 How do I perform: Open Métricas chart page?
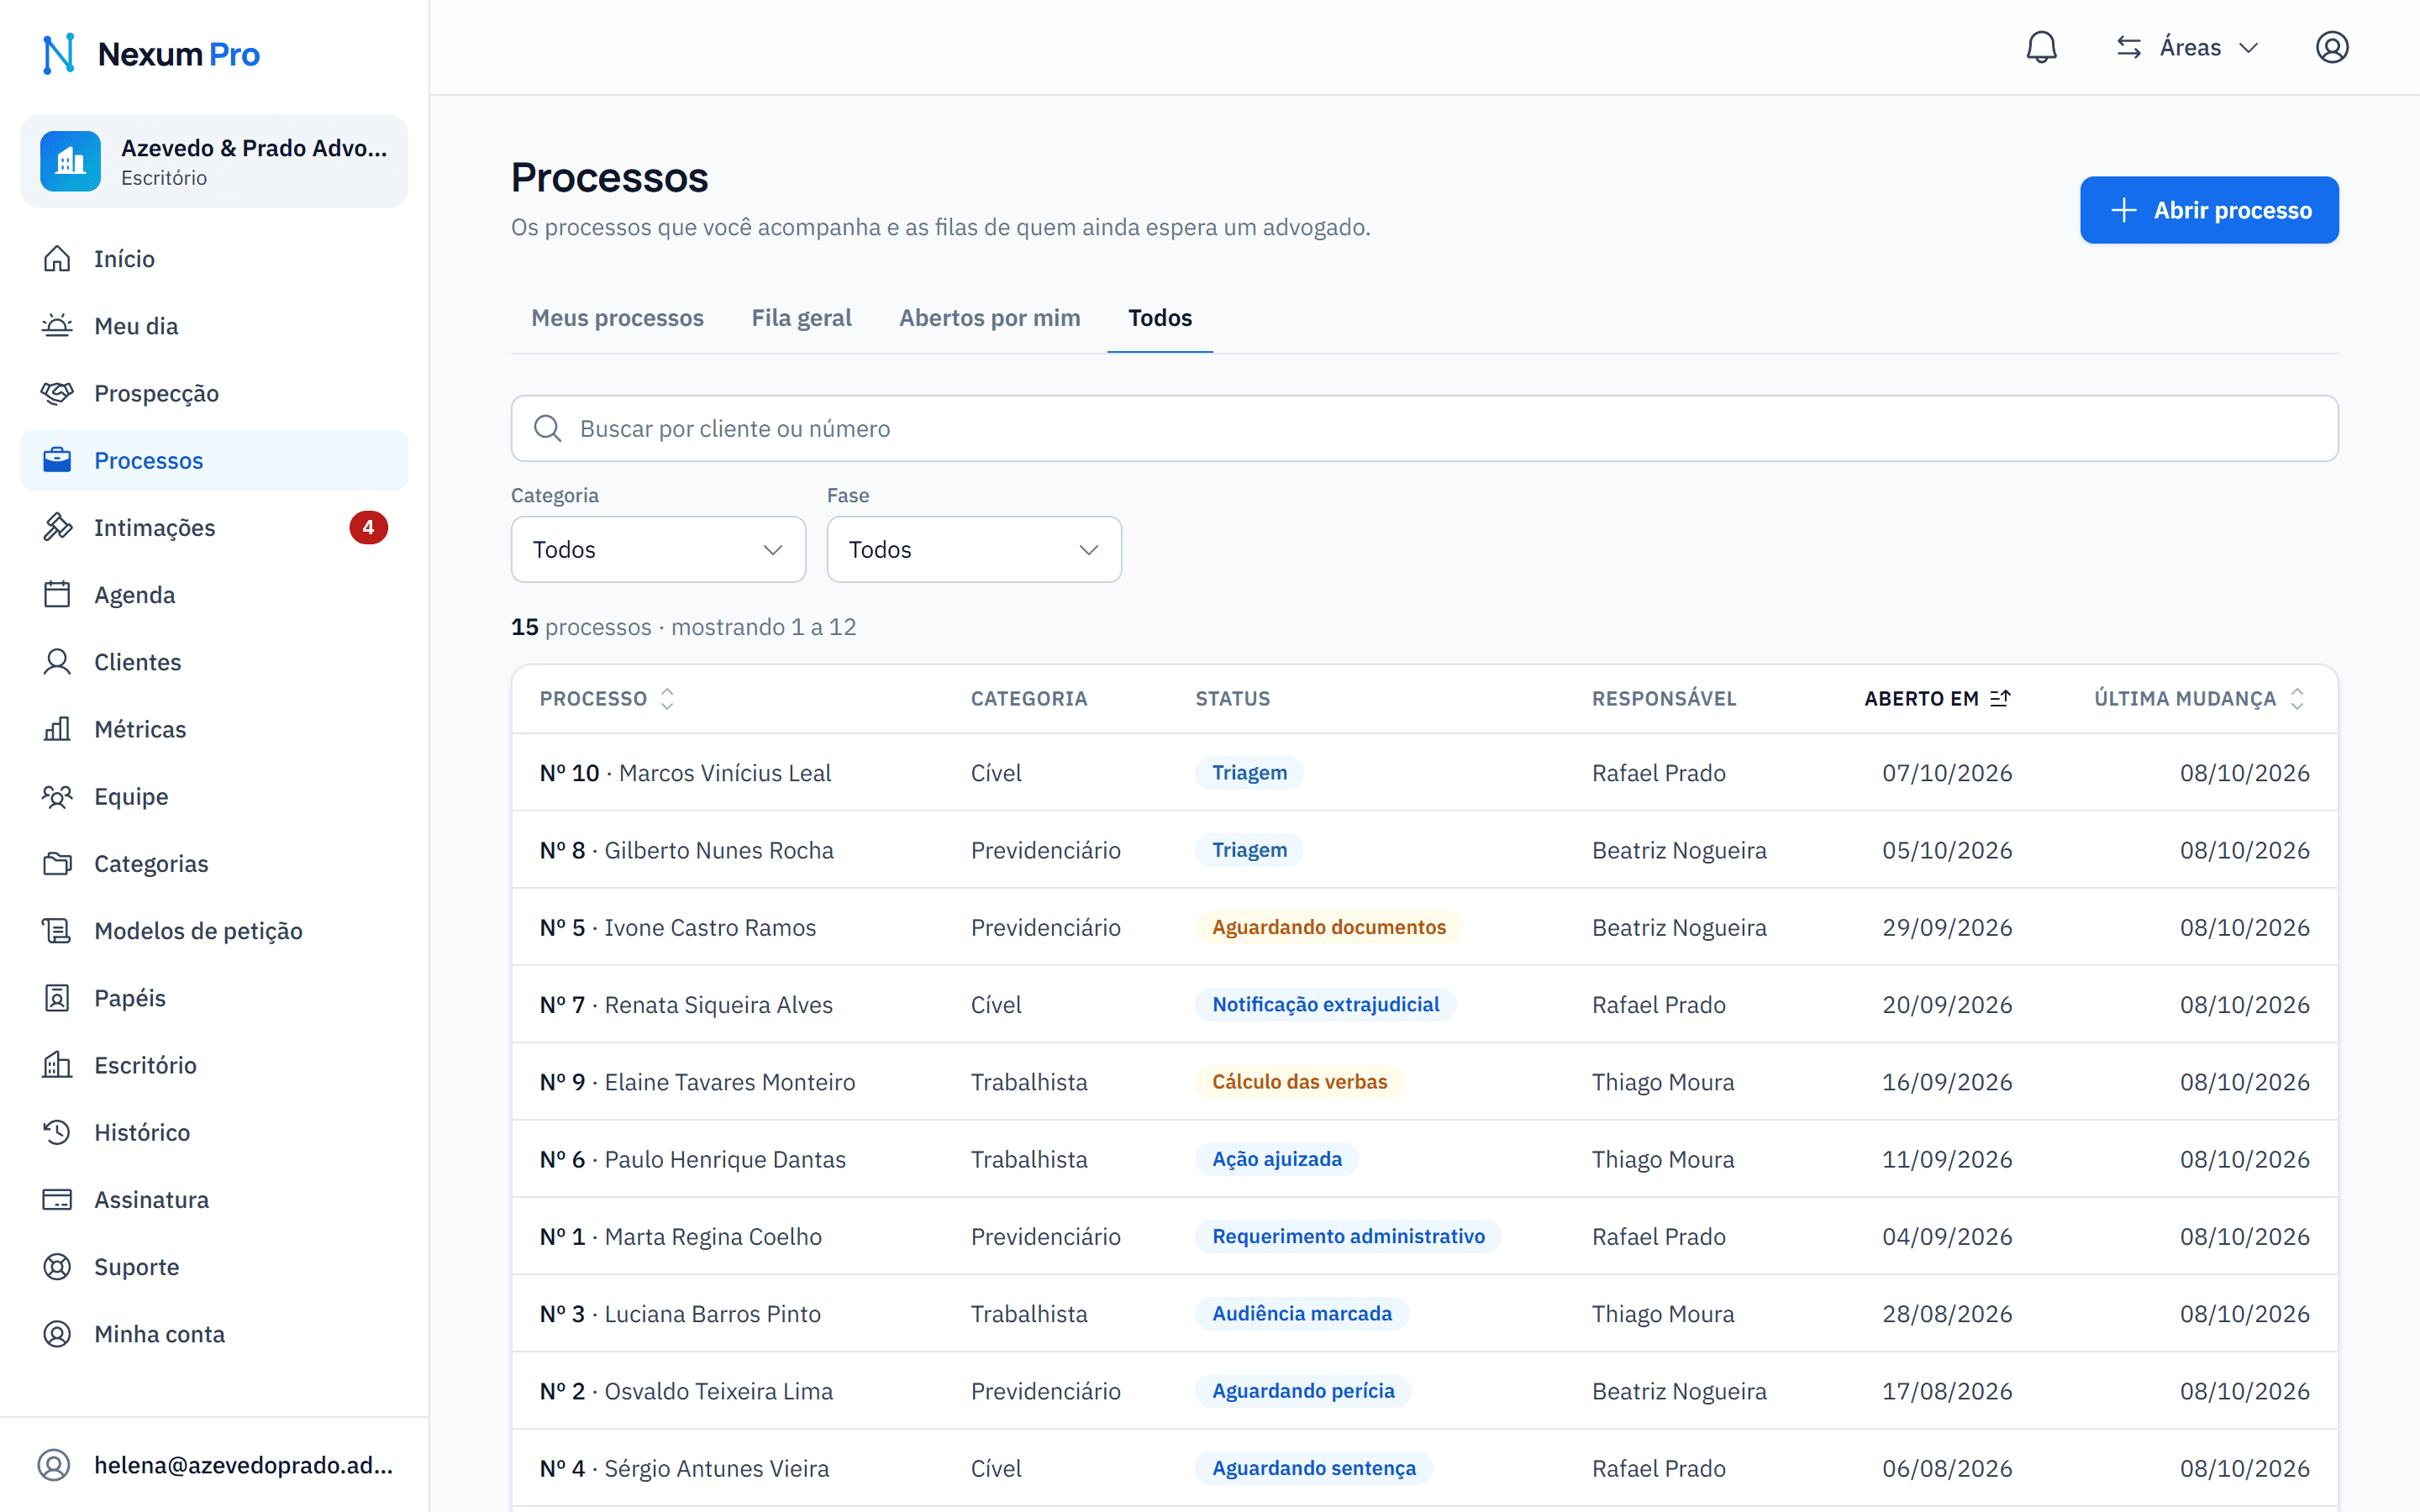click(214, 729)
